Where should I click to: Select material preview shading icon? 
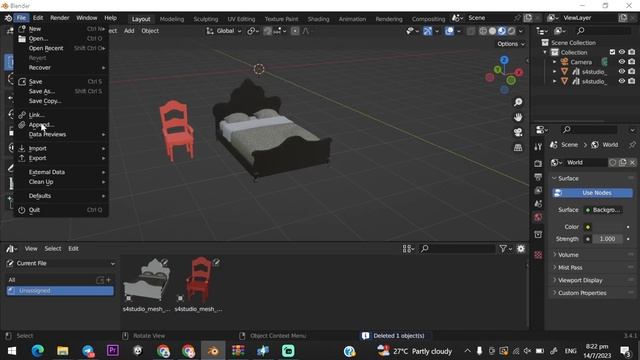click(502, 31)
